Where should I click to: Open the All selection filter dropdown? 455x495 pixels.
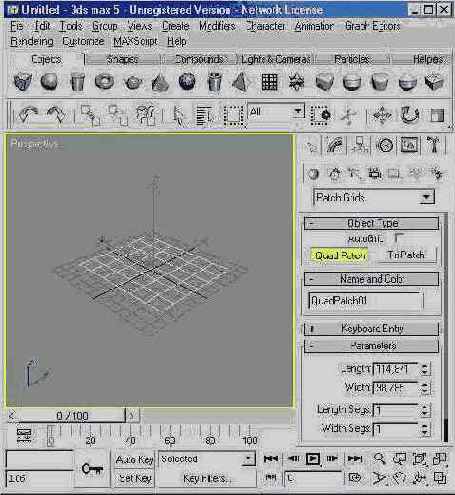pyautogui.click(x=298, y=111)
